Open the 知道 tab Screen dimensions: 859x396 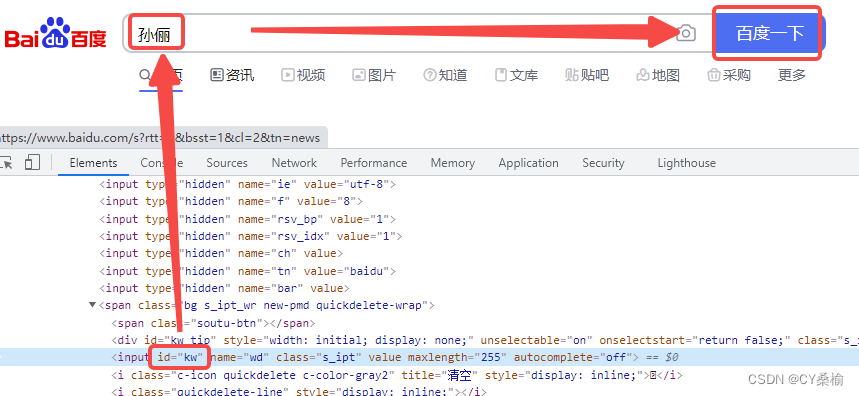(445, 75)
